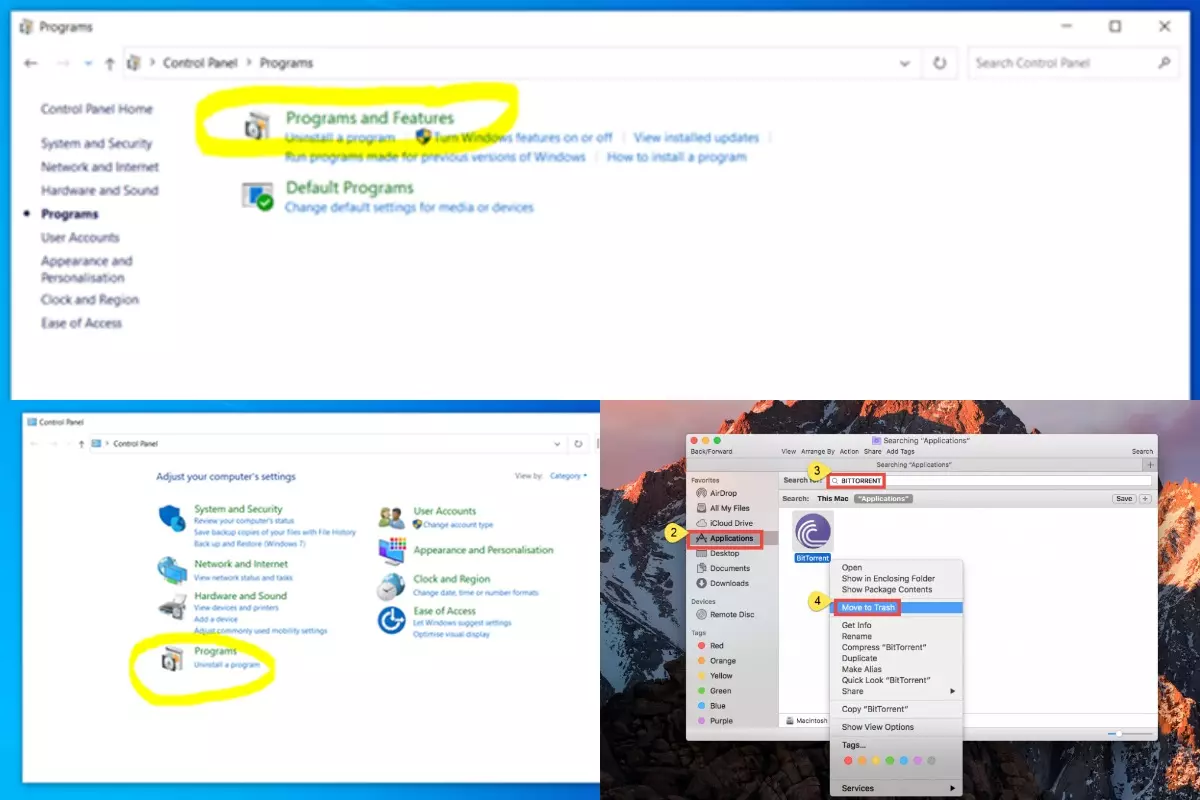The image size is (1200, 800).
Task: Select Ease of Access in Programs window sidebar
Action: click(x=81, y=323)
